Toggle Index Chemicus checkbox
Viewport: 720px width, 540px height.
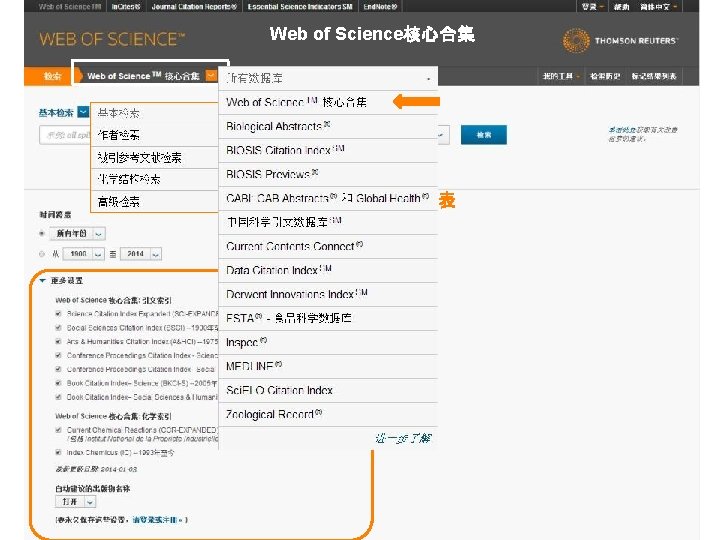coord(58,452)
